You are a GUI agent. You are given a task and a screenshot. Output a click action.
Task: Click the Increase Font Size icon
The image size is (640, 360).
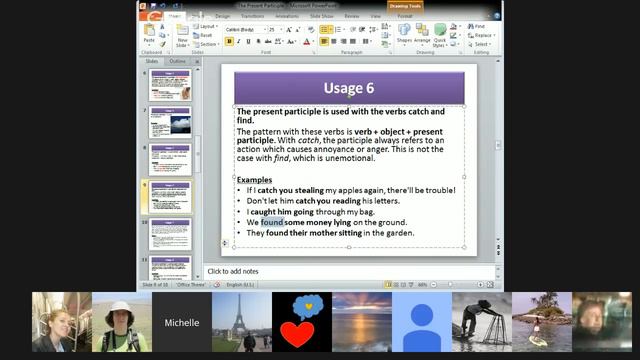(x=289, y=30)
